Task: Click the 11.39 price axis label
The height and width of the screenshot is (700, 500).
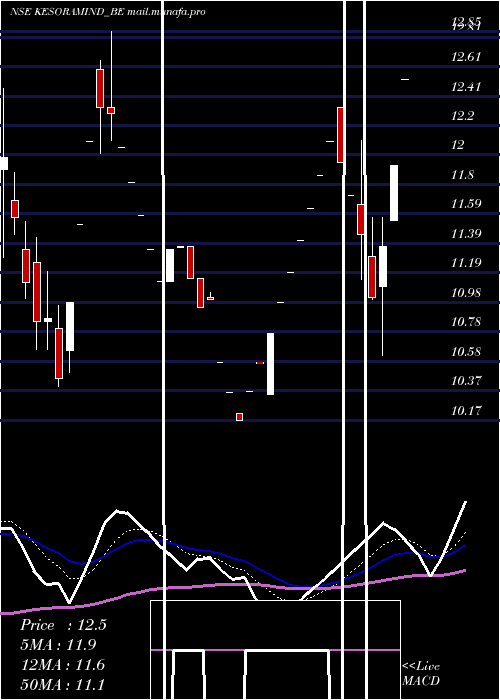Action: click(466, 234)
